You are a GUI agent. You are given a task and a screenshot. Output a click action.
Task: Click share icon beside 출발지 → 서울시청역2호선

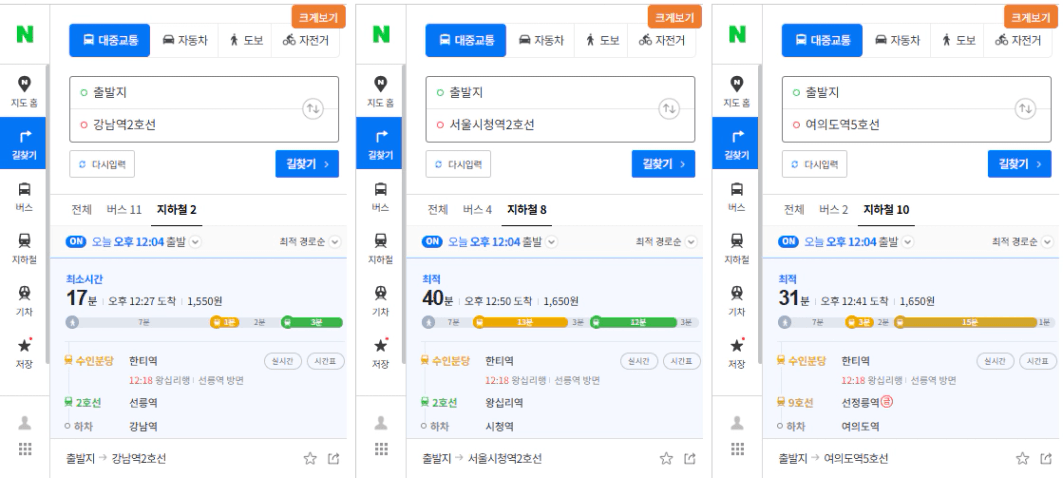click(x=689, y=458)
